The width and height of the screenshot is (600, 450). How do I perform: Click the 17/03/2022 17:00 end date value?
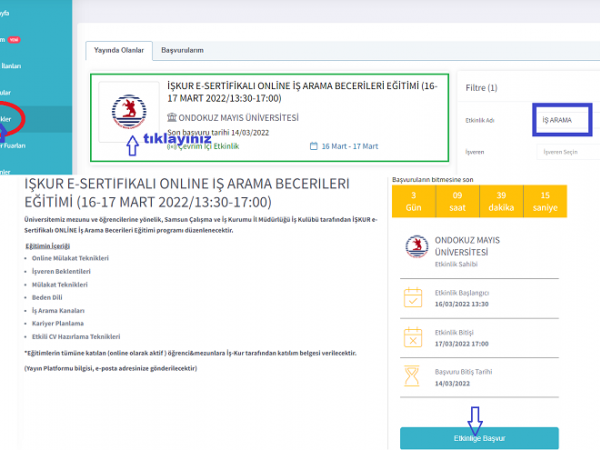461,344
